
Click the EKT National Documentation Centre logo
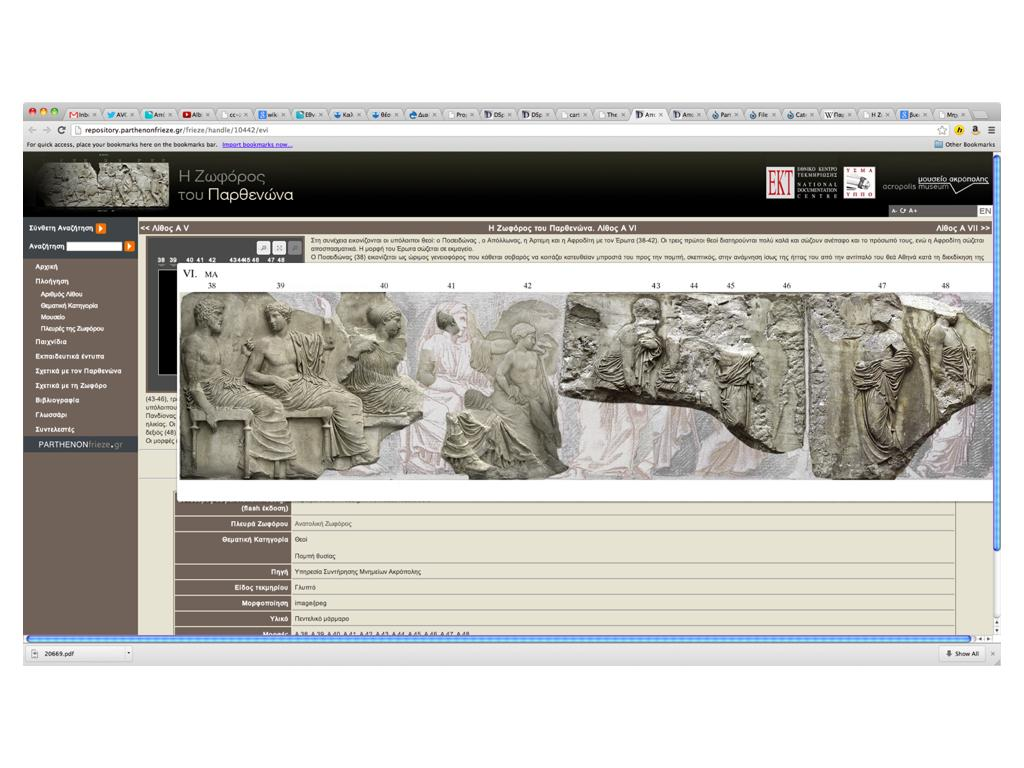[x=801, y=182]
